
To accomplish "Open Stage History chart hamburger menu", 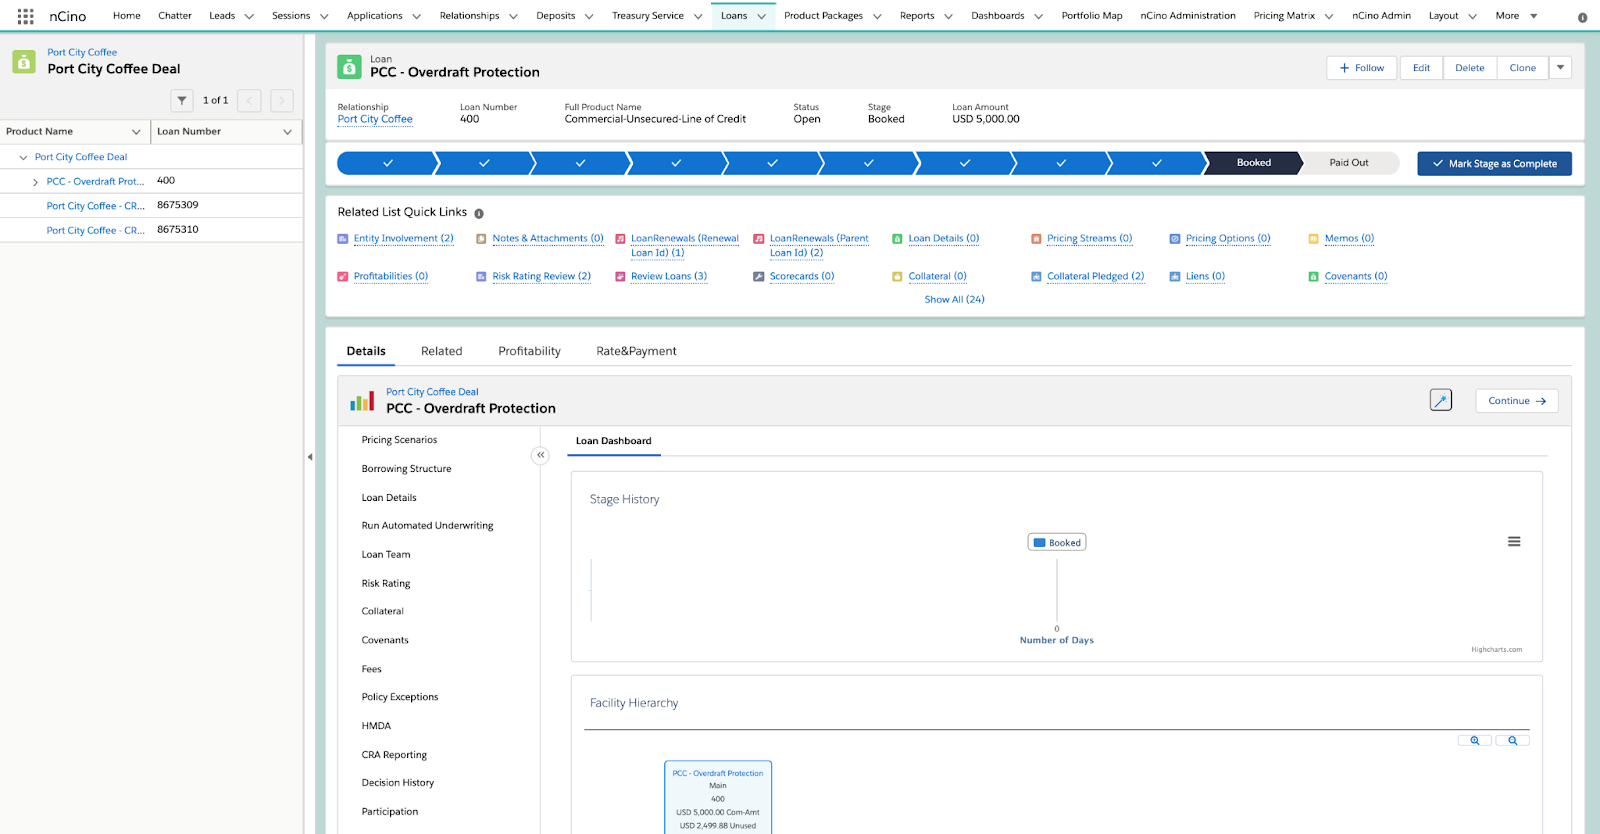I will coord(1514,542).
